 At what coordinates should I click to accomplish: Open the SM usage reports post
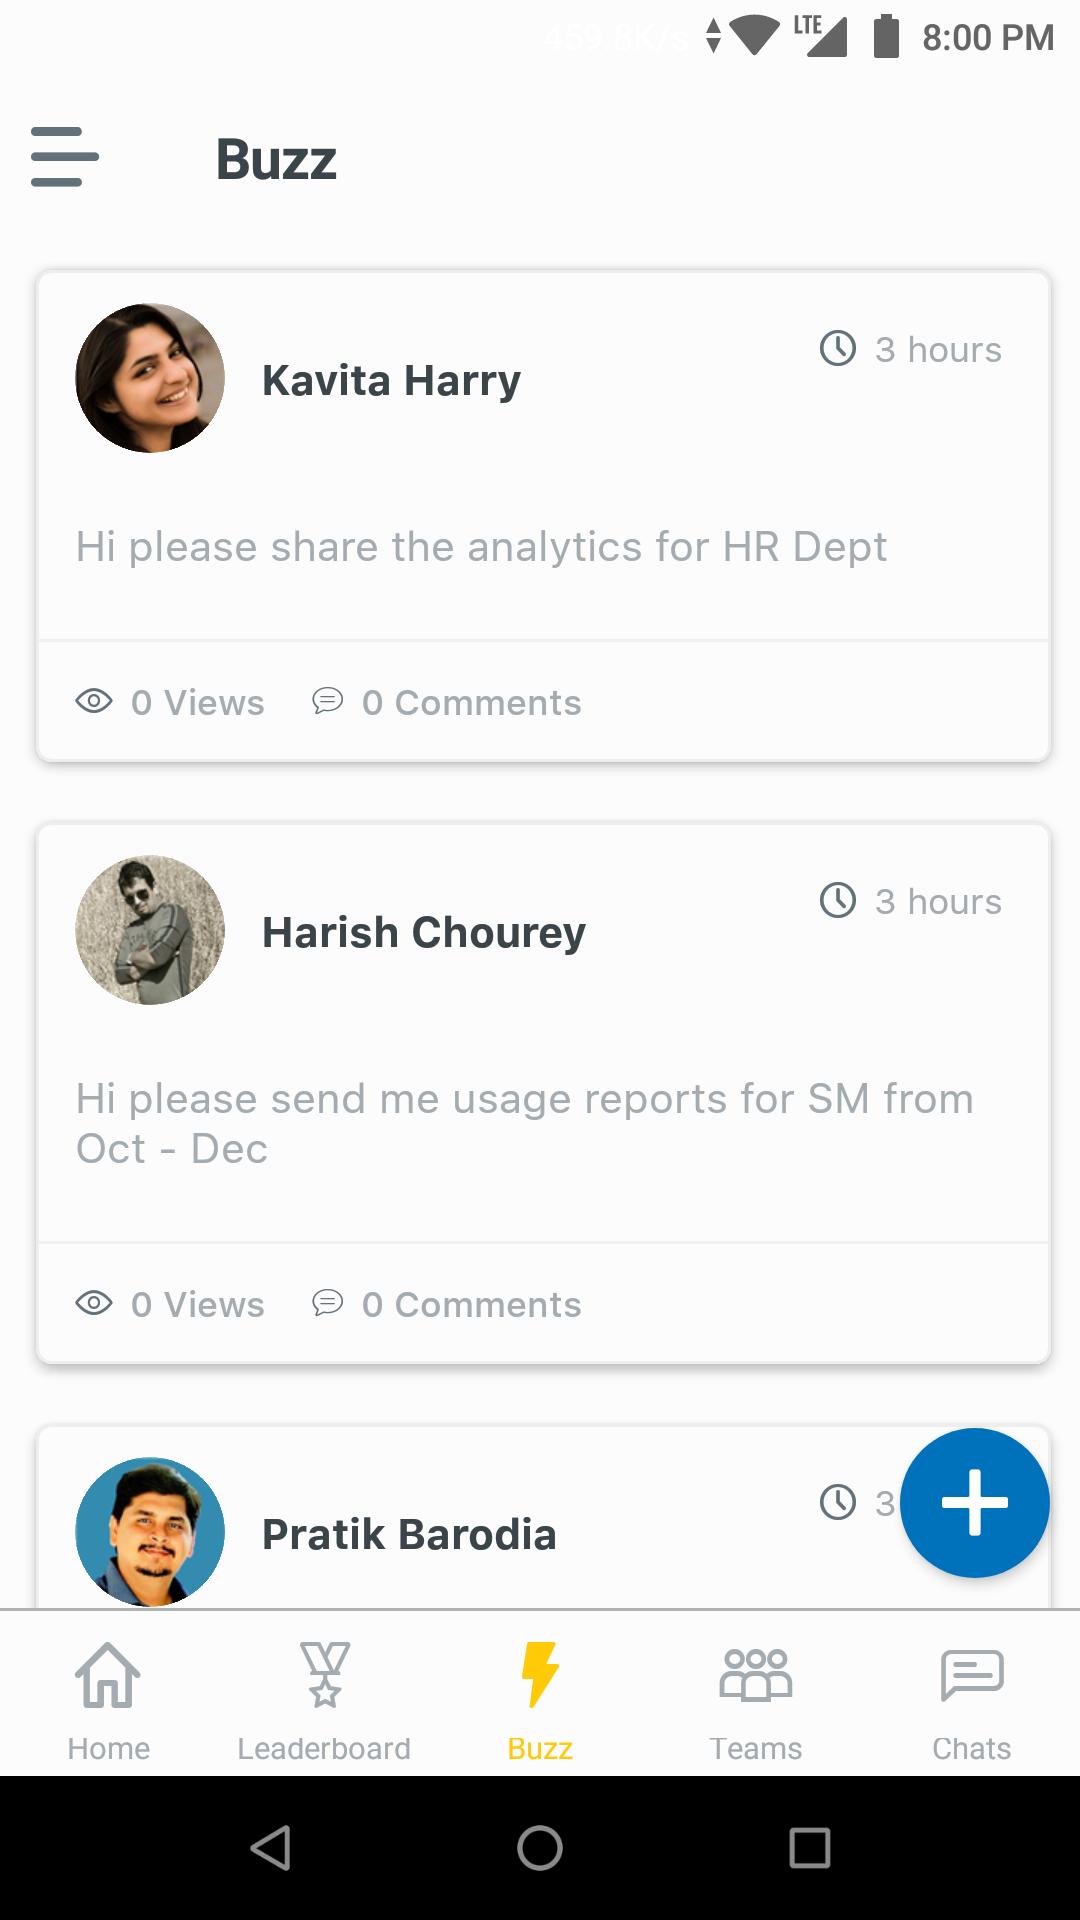[x=524, y=1123]
